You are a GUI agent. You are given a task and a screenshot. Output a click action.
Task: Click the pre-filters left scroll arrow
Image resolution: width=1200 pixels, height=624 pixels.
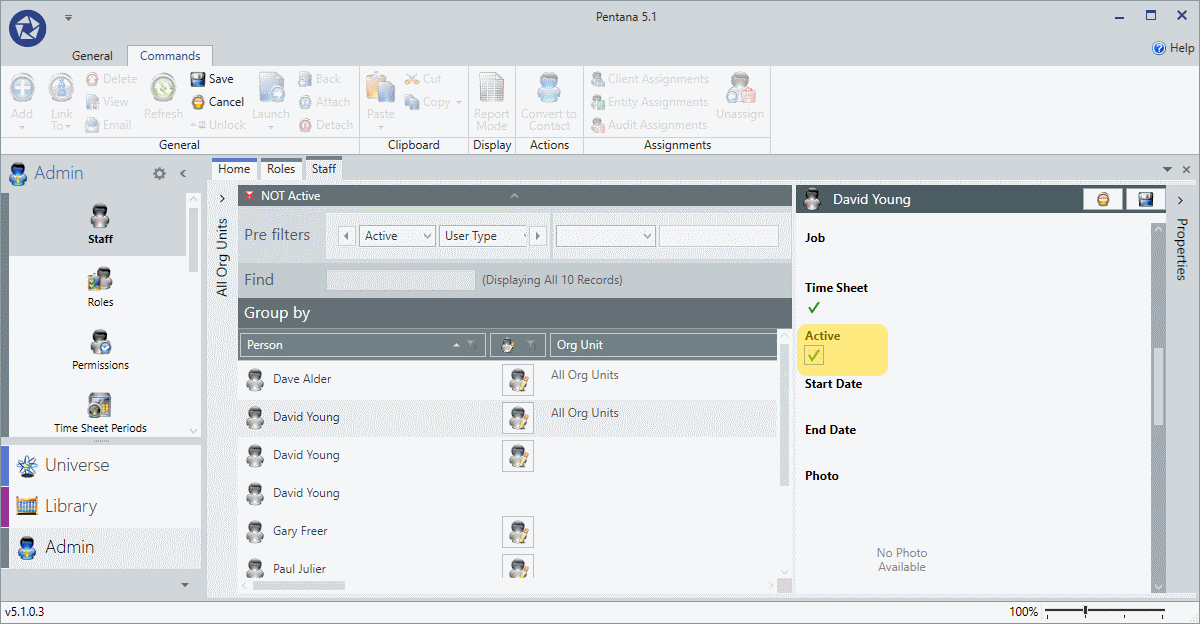pos(347,236)
